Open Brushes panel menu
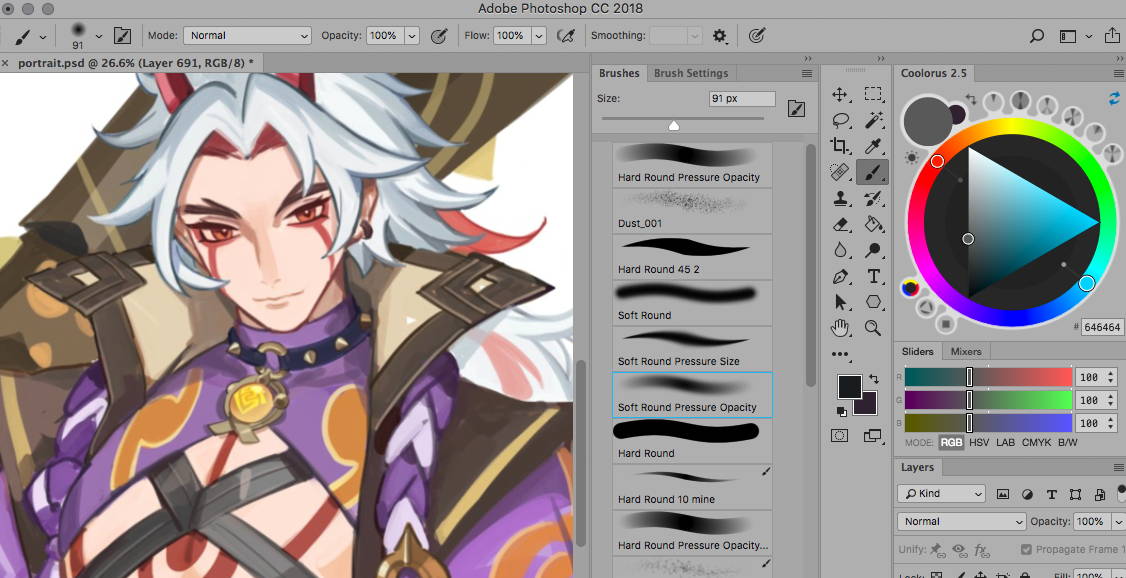The image size is (1126, 578). pyautogui.click(x=806, y=73)
